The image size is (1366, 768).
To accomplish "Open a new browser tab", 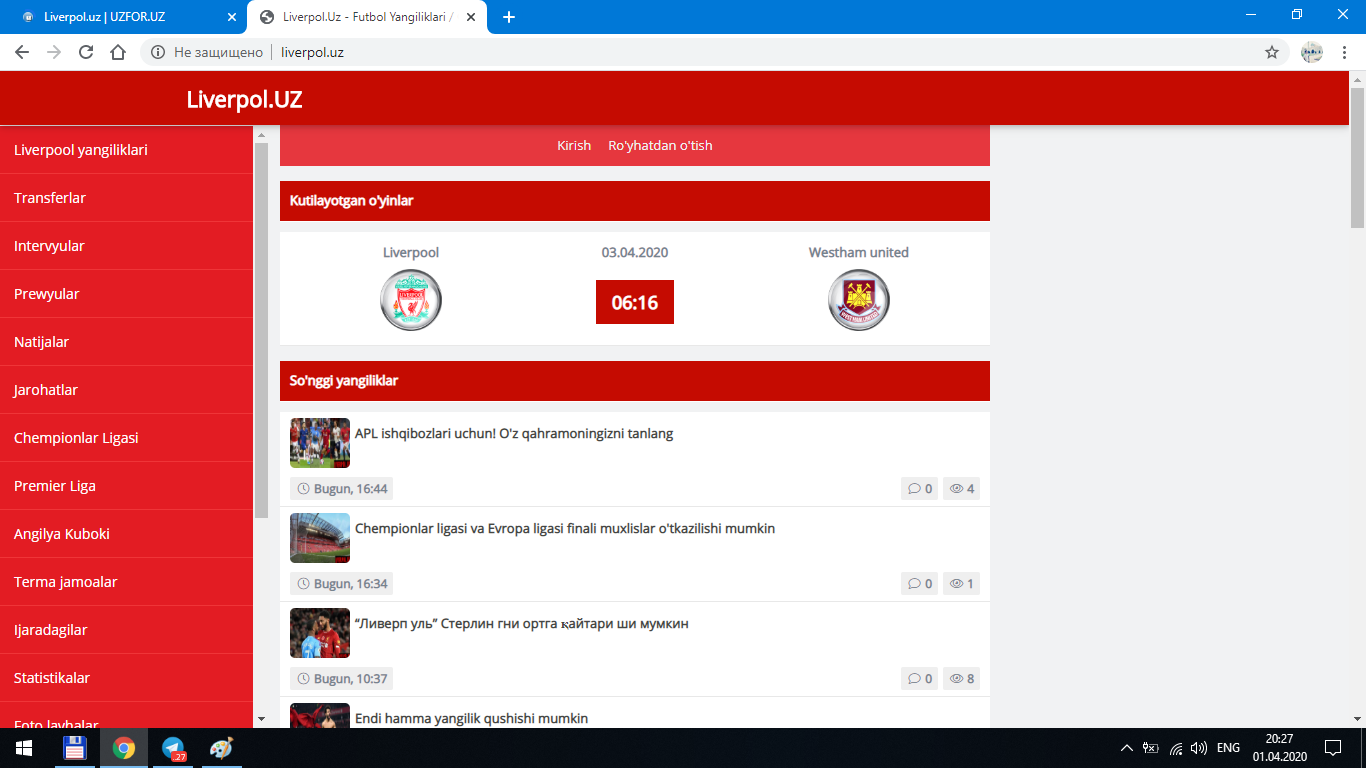I will point(509,17).
